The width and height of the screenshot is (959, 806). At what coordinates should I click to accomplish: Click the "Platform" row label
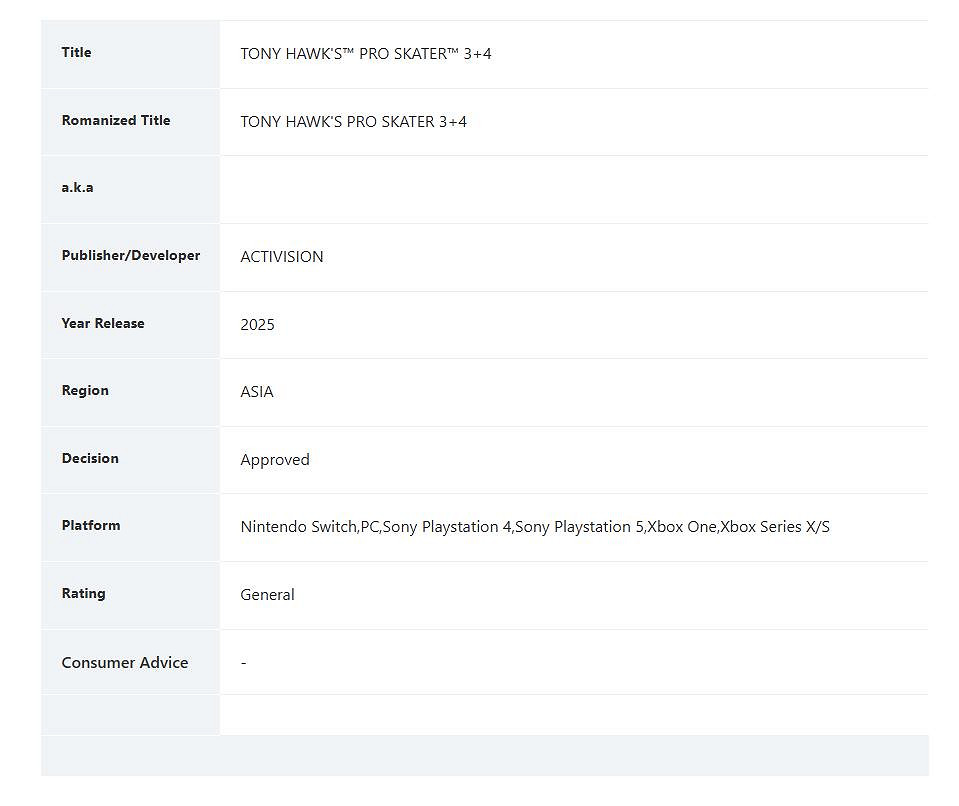point(91,526)
